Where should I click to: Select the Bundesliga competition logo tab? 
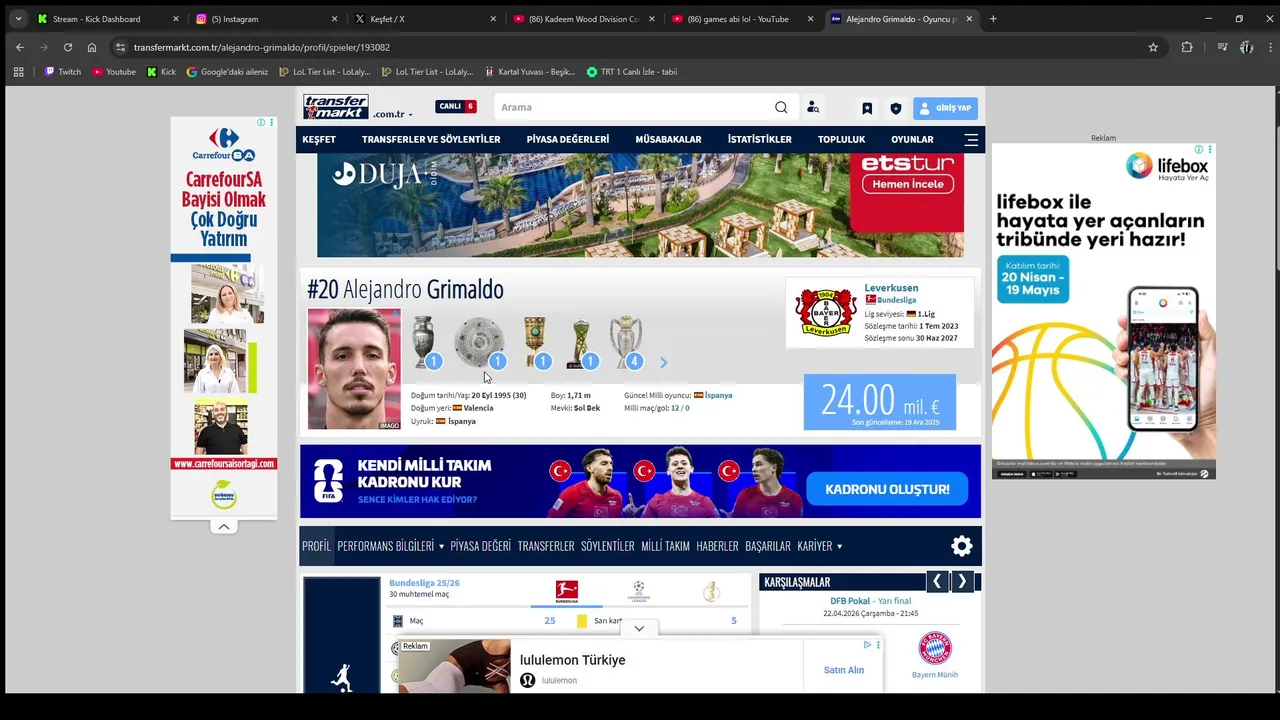pyautogui.click(x=567, y=591)
